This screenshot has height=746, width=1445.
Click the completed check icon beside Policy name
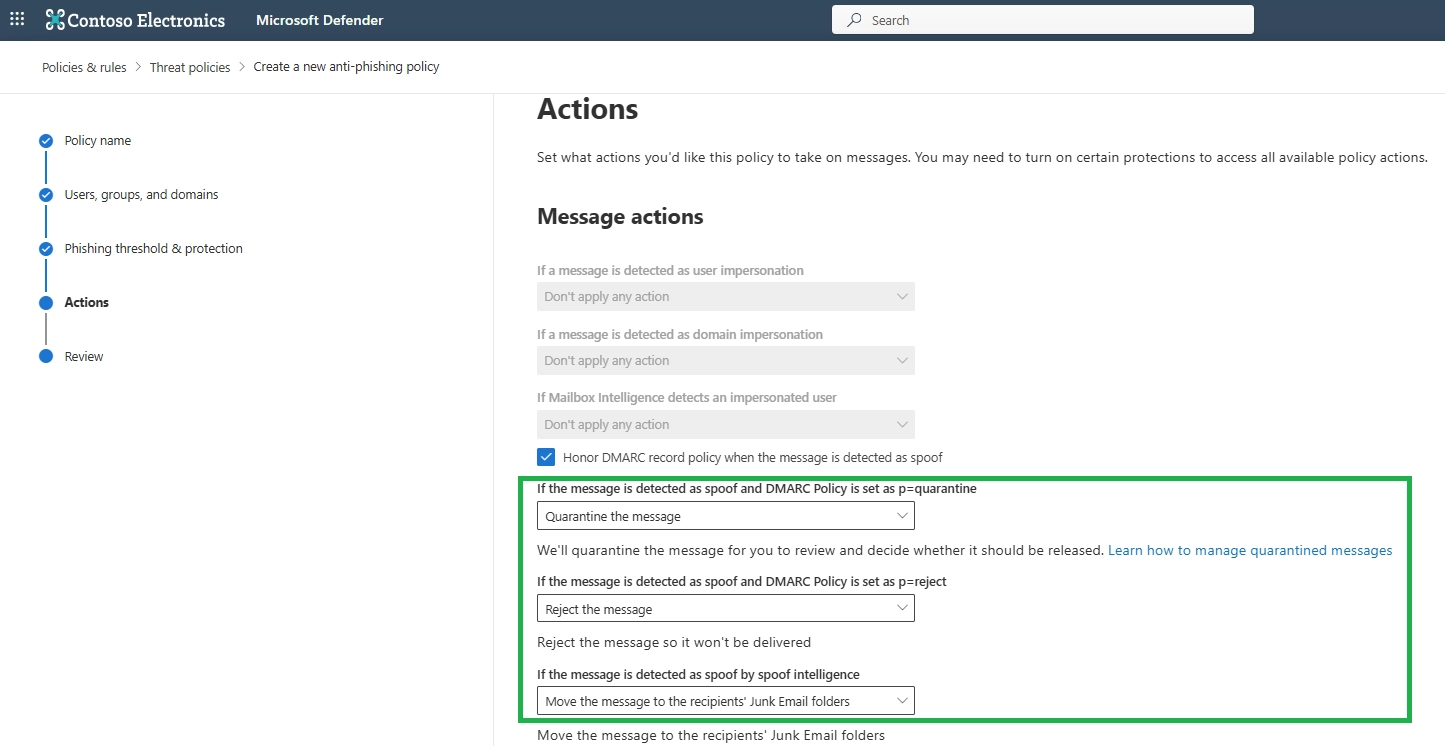(45, 140)
